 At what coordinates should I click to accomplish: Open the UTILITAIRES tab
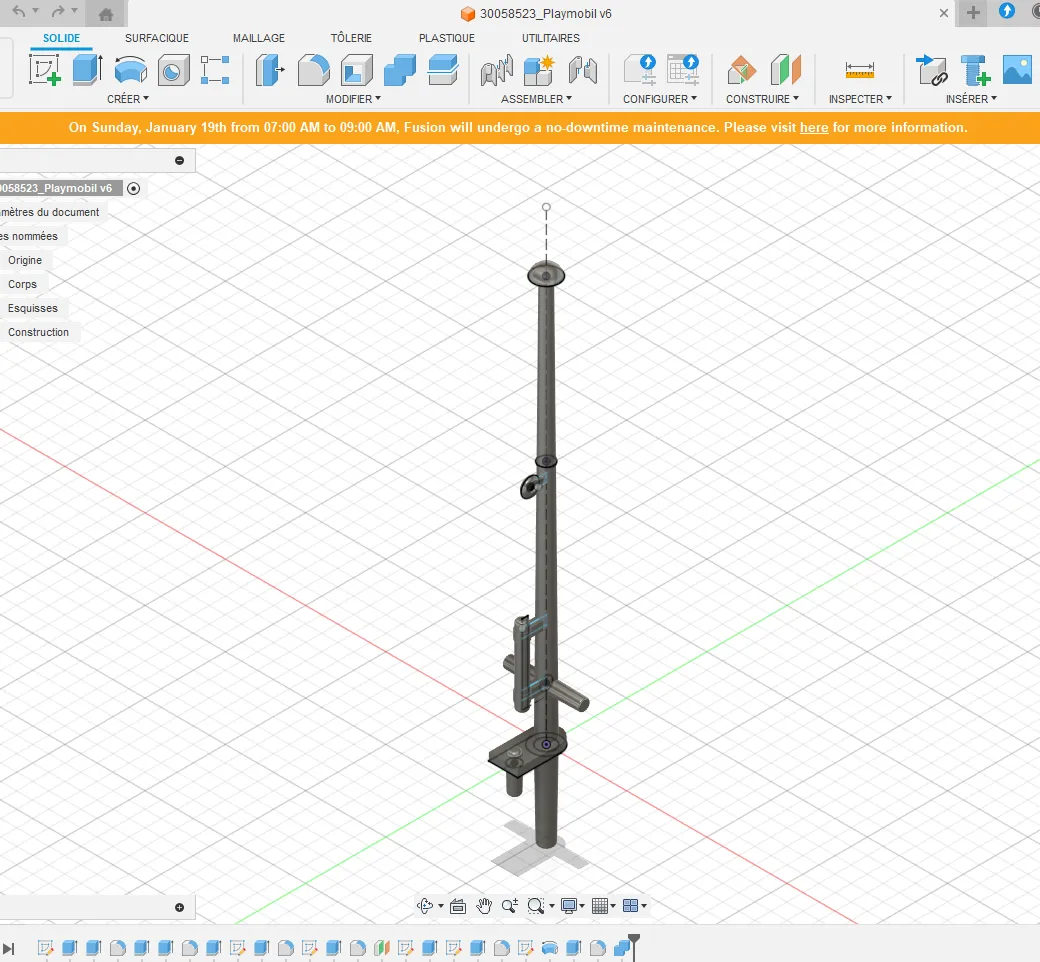pyautogui.click(x=551, y=38)
